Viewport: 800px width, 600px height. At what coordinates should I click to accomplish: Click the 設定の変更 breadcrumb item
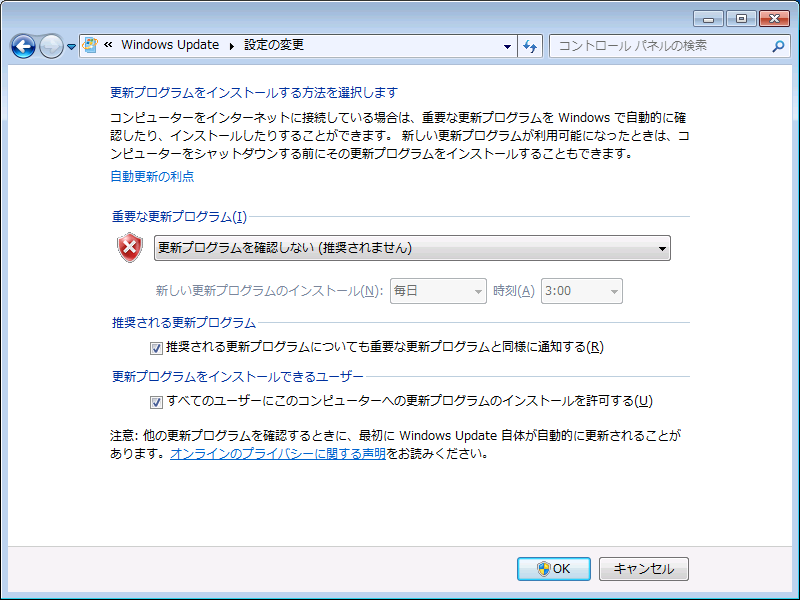click(274, 45)
